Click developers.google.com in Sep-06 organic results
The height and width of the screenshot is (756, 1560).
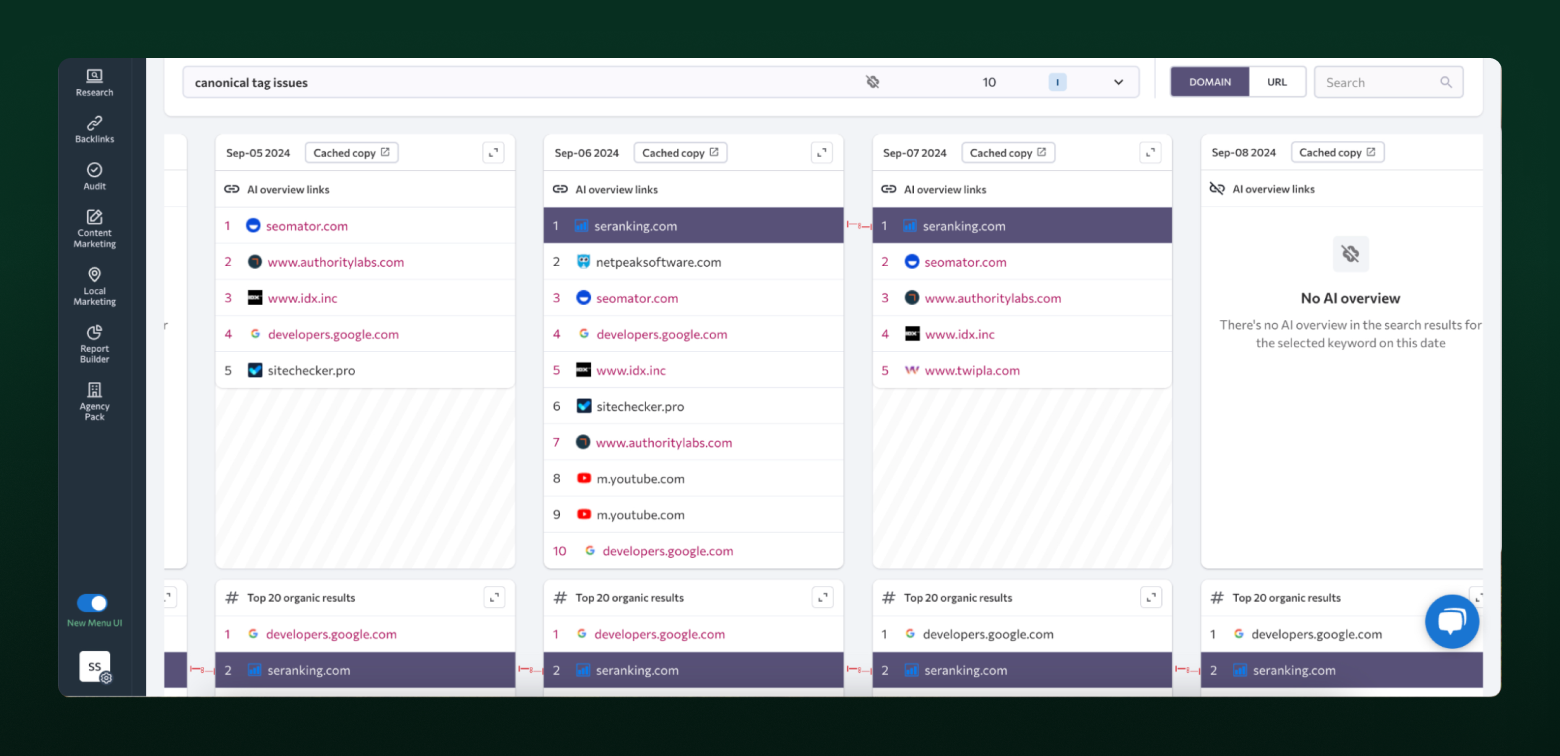[660, 634]
